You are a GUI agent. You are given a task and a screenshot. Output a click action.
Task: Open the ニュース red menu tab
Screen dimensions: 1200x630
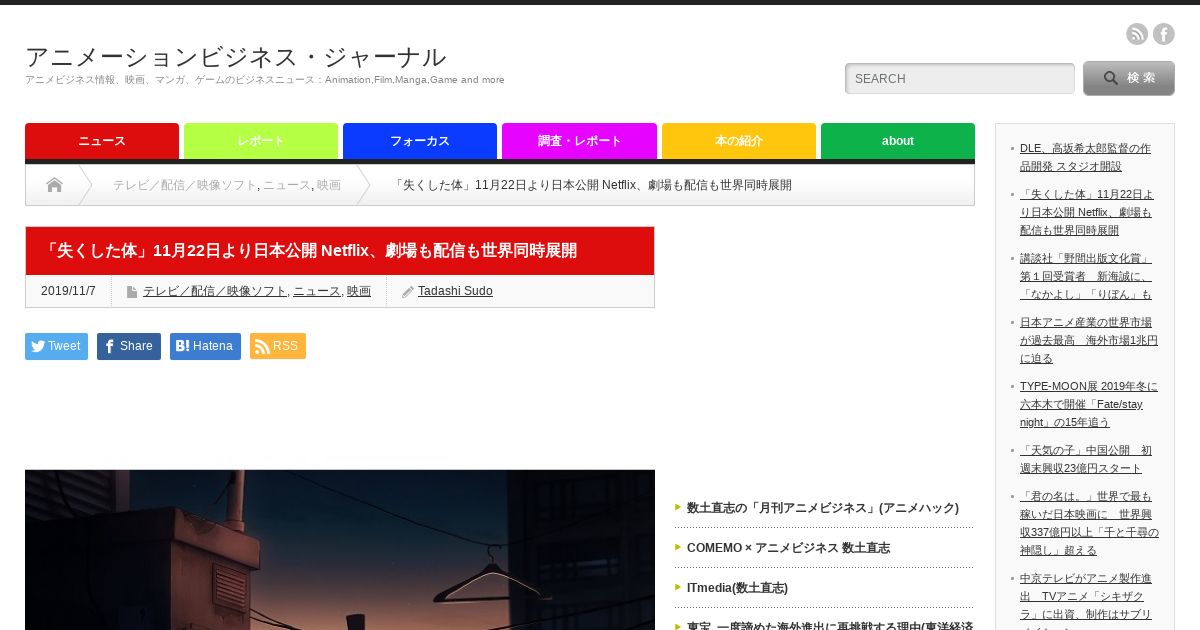click(102, 141)
